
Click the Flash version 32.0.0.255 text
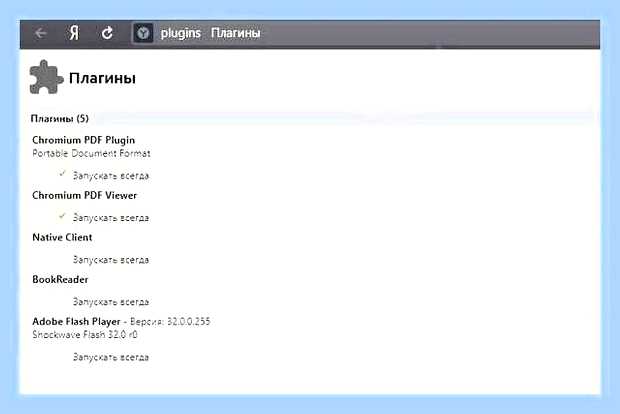click(x=170, y=321)
